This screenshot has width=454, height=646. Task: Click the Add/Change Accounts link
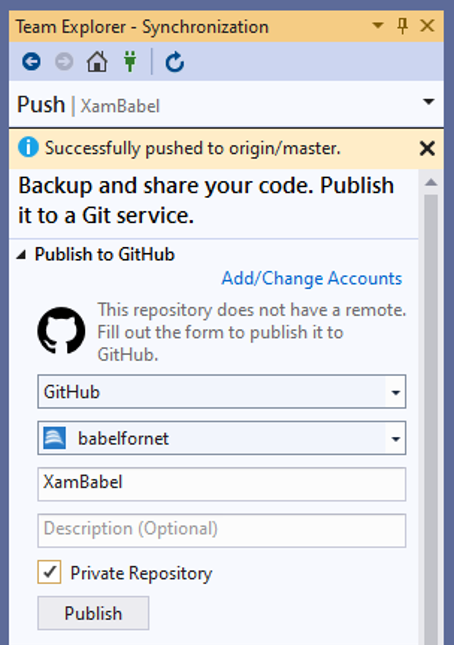(x=312, y=278)
